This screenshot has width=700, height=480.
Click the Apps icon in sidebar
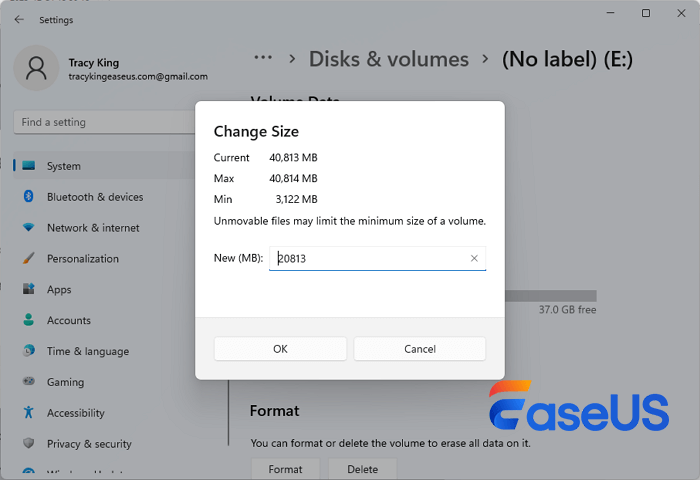coord(29,289)
